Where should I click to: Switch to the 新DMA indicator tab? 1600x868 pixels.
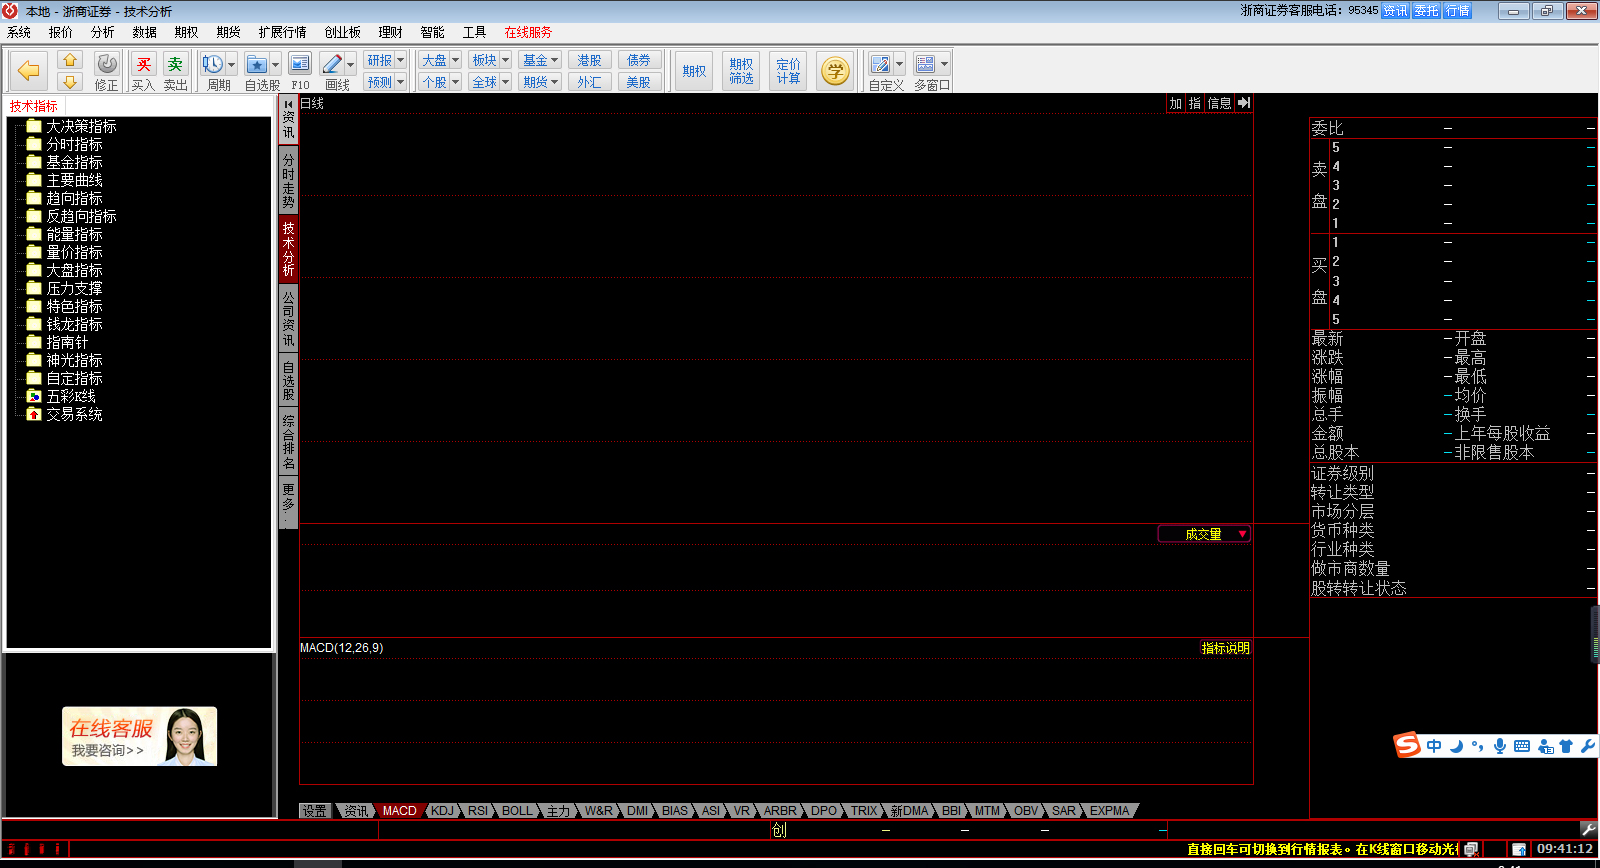click(x=909, y=811)
